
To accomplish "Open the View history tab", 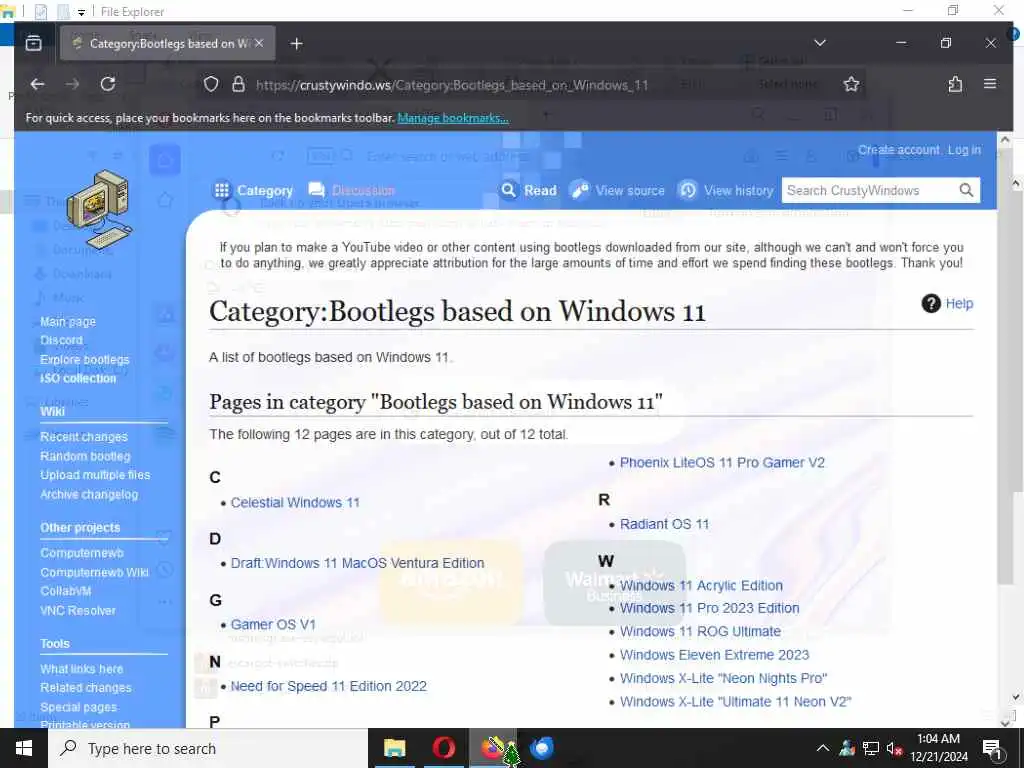I will pos(725,190).
